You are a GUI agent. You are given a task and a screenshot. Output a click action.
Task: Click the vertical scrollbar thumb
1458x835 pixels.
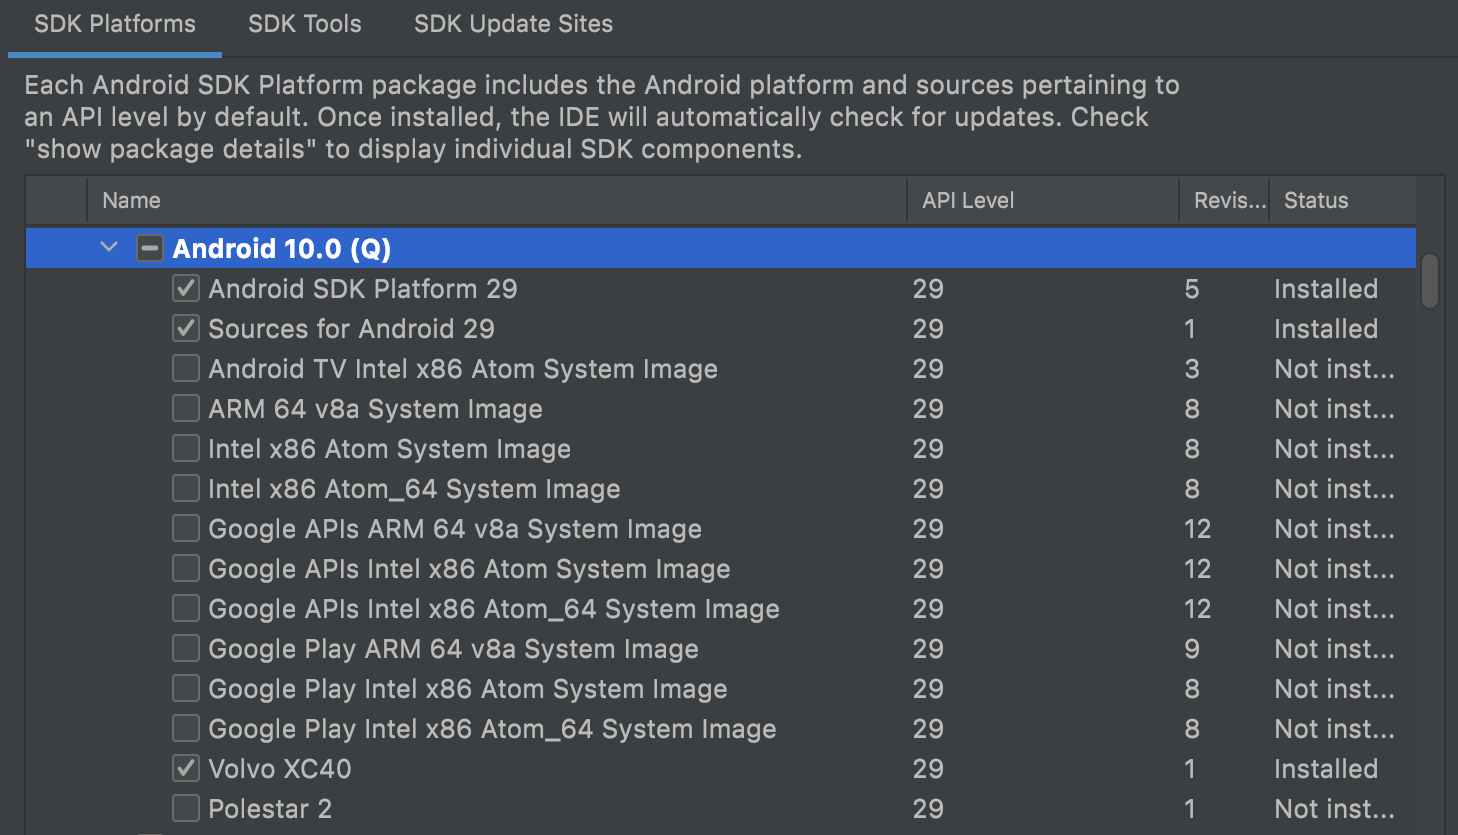click(x=1430, y=281)
